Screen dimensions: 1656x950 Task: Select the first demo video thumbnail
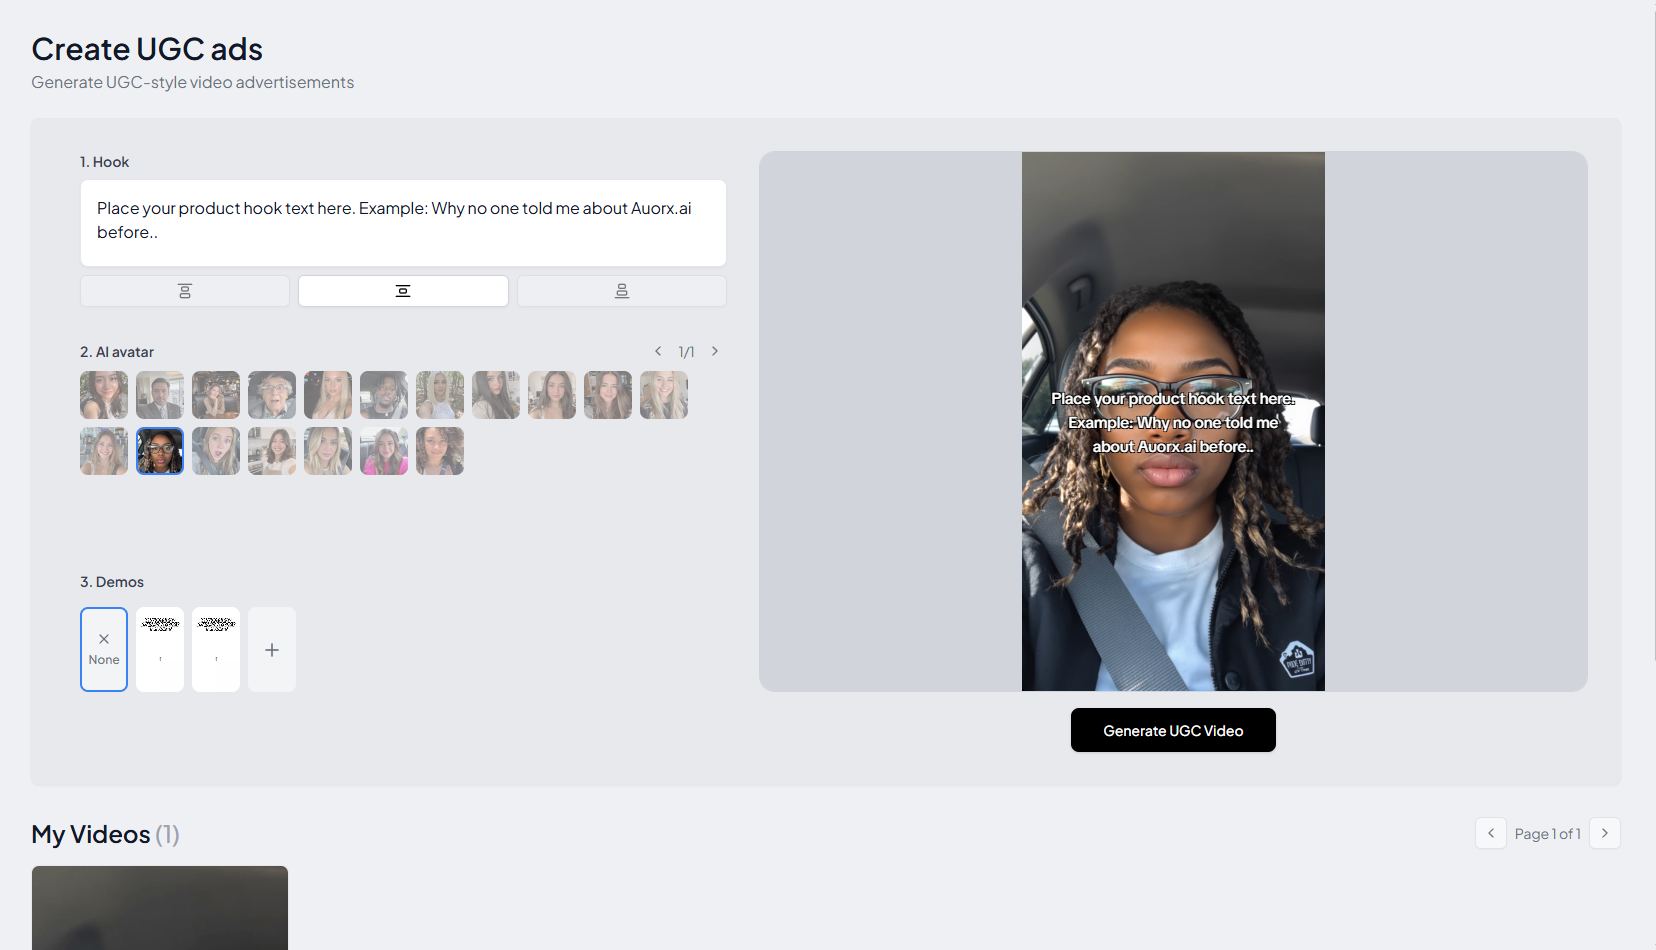pyautogui.click(x=159, y=649)
